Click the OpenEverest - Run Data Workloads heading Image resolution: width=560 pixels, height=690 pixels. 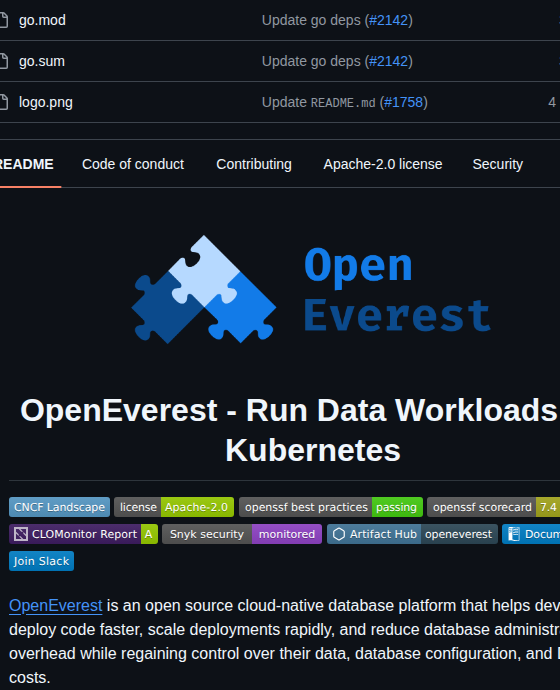(x=290, y=430)
